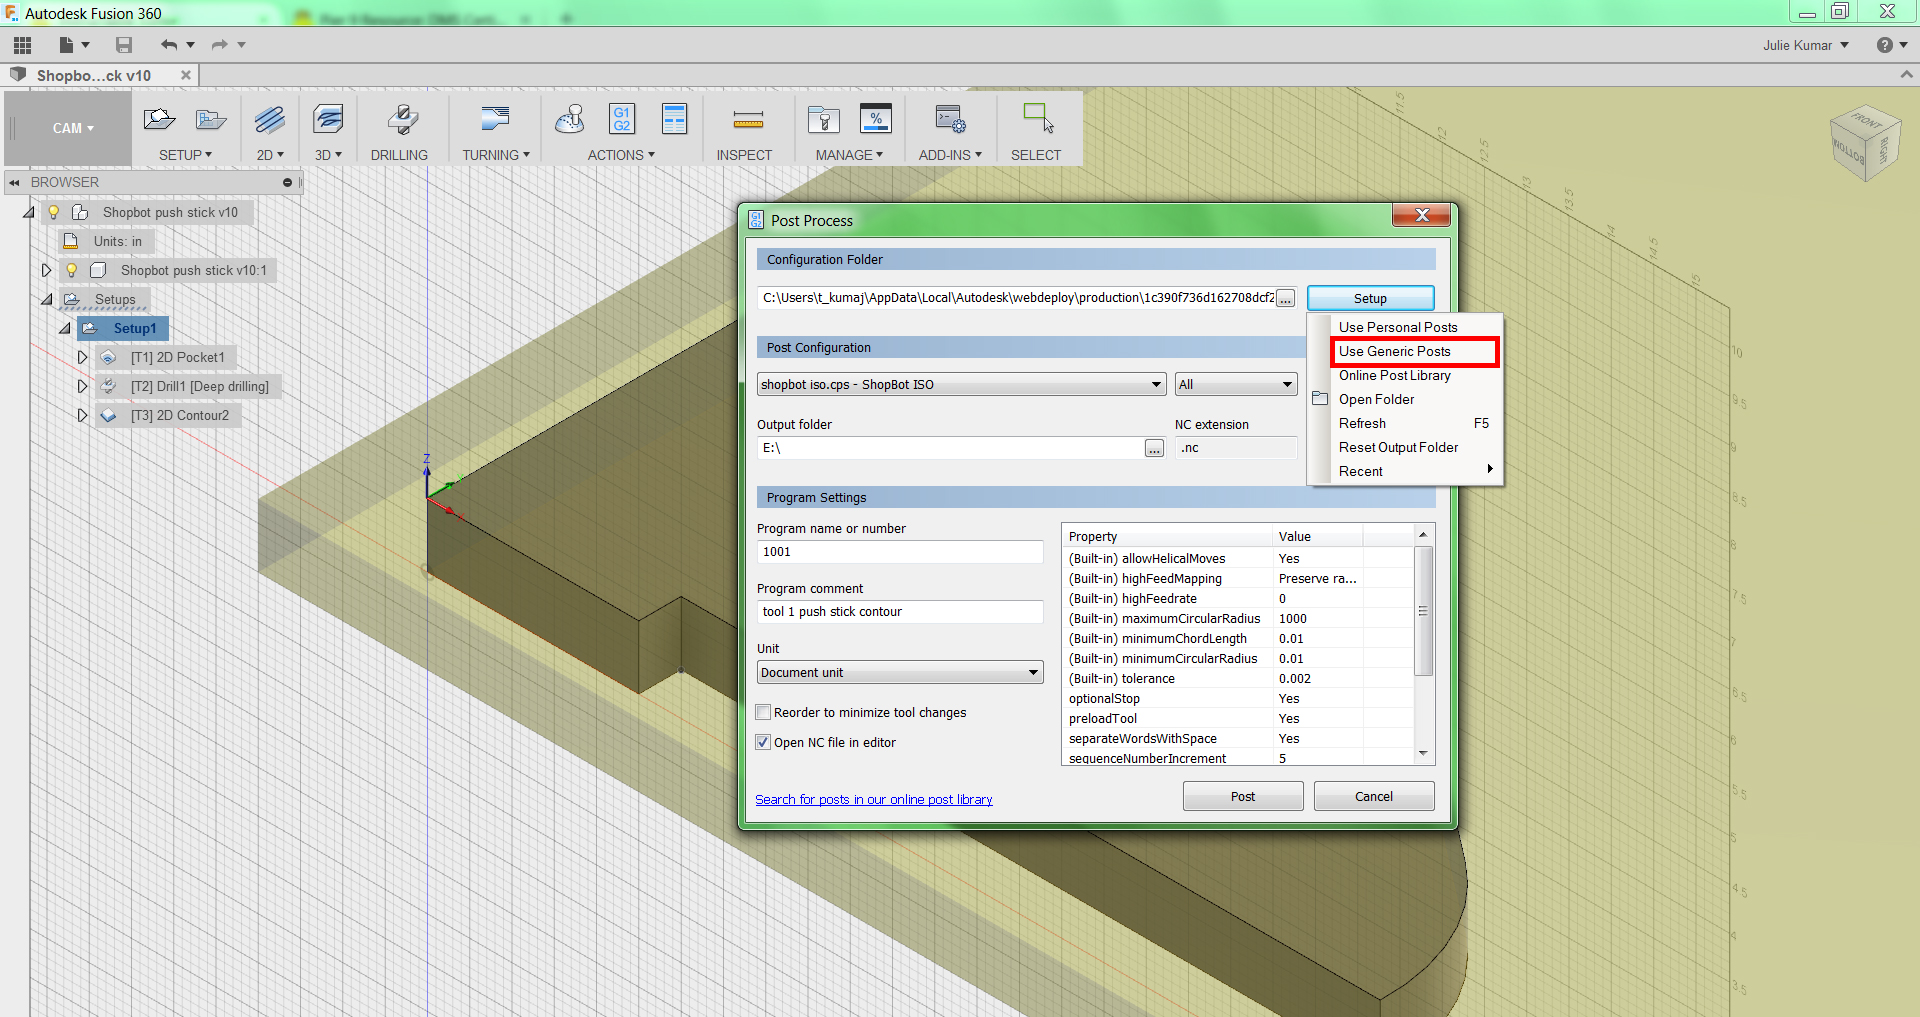Open the ACTIONS dropdown label
The height and width of the screenshot is (1017, 1920).
(621, 155)
